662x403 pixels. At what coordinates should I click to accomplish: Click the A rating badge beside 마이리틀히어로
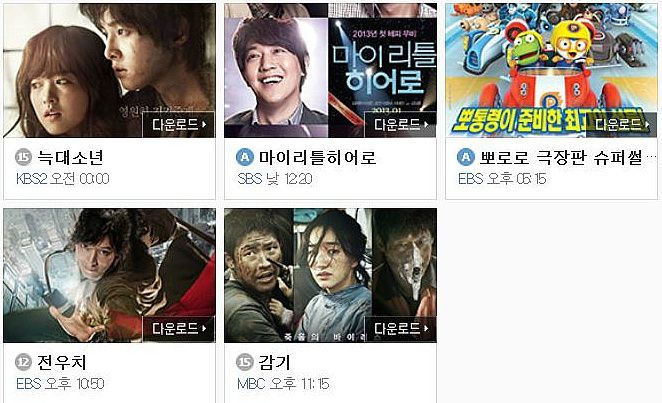coord(245,158)
